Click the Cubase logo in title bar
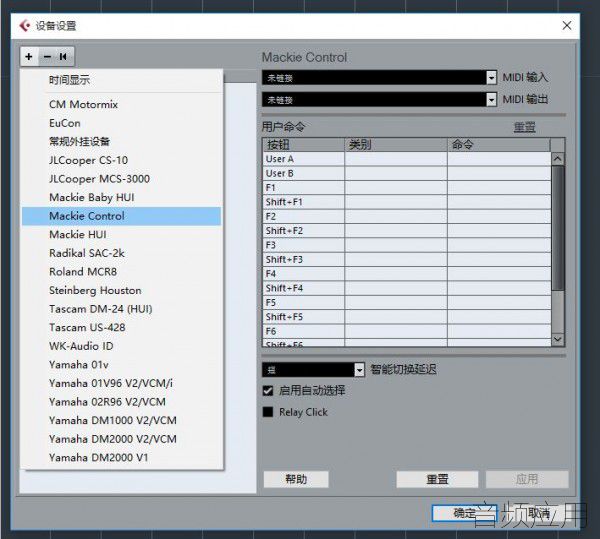The width and height of the screenshot is (600, 539). point(25,26)
